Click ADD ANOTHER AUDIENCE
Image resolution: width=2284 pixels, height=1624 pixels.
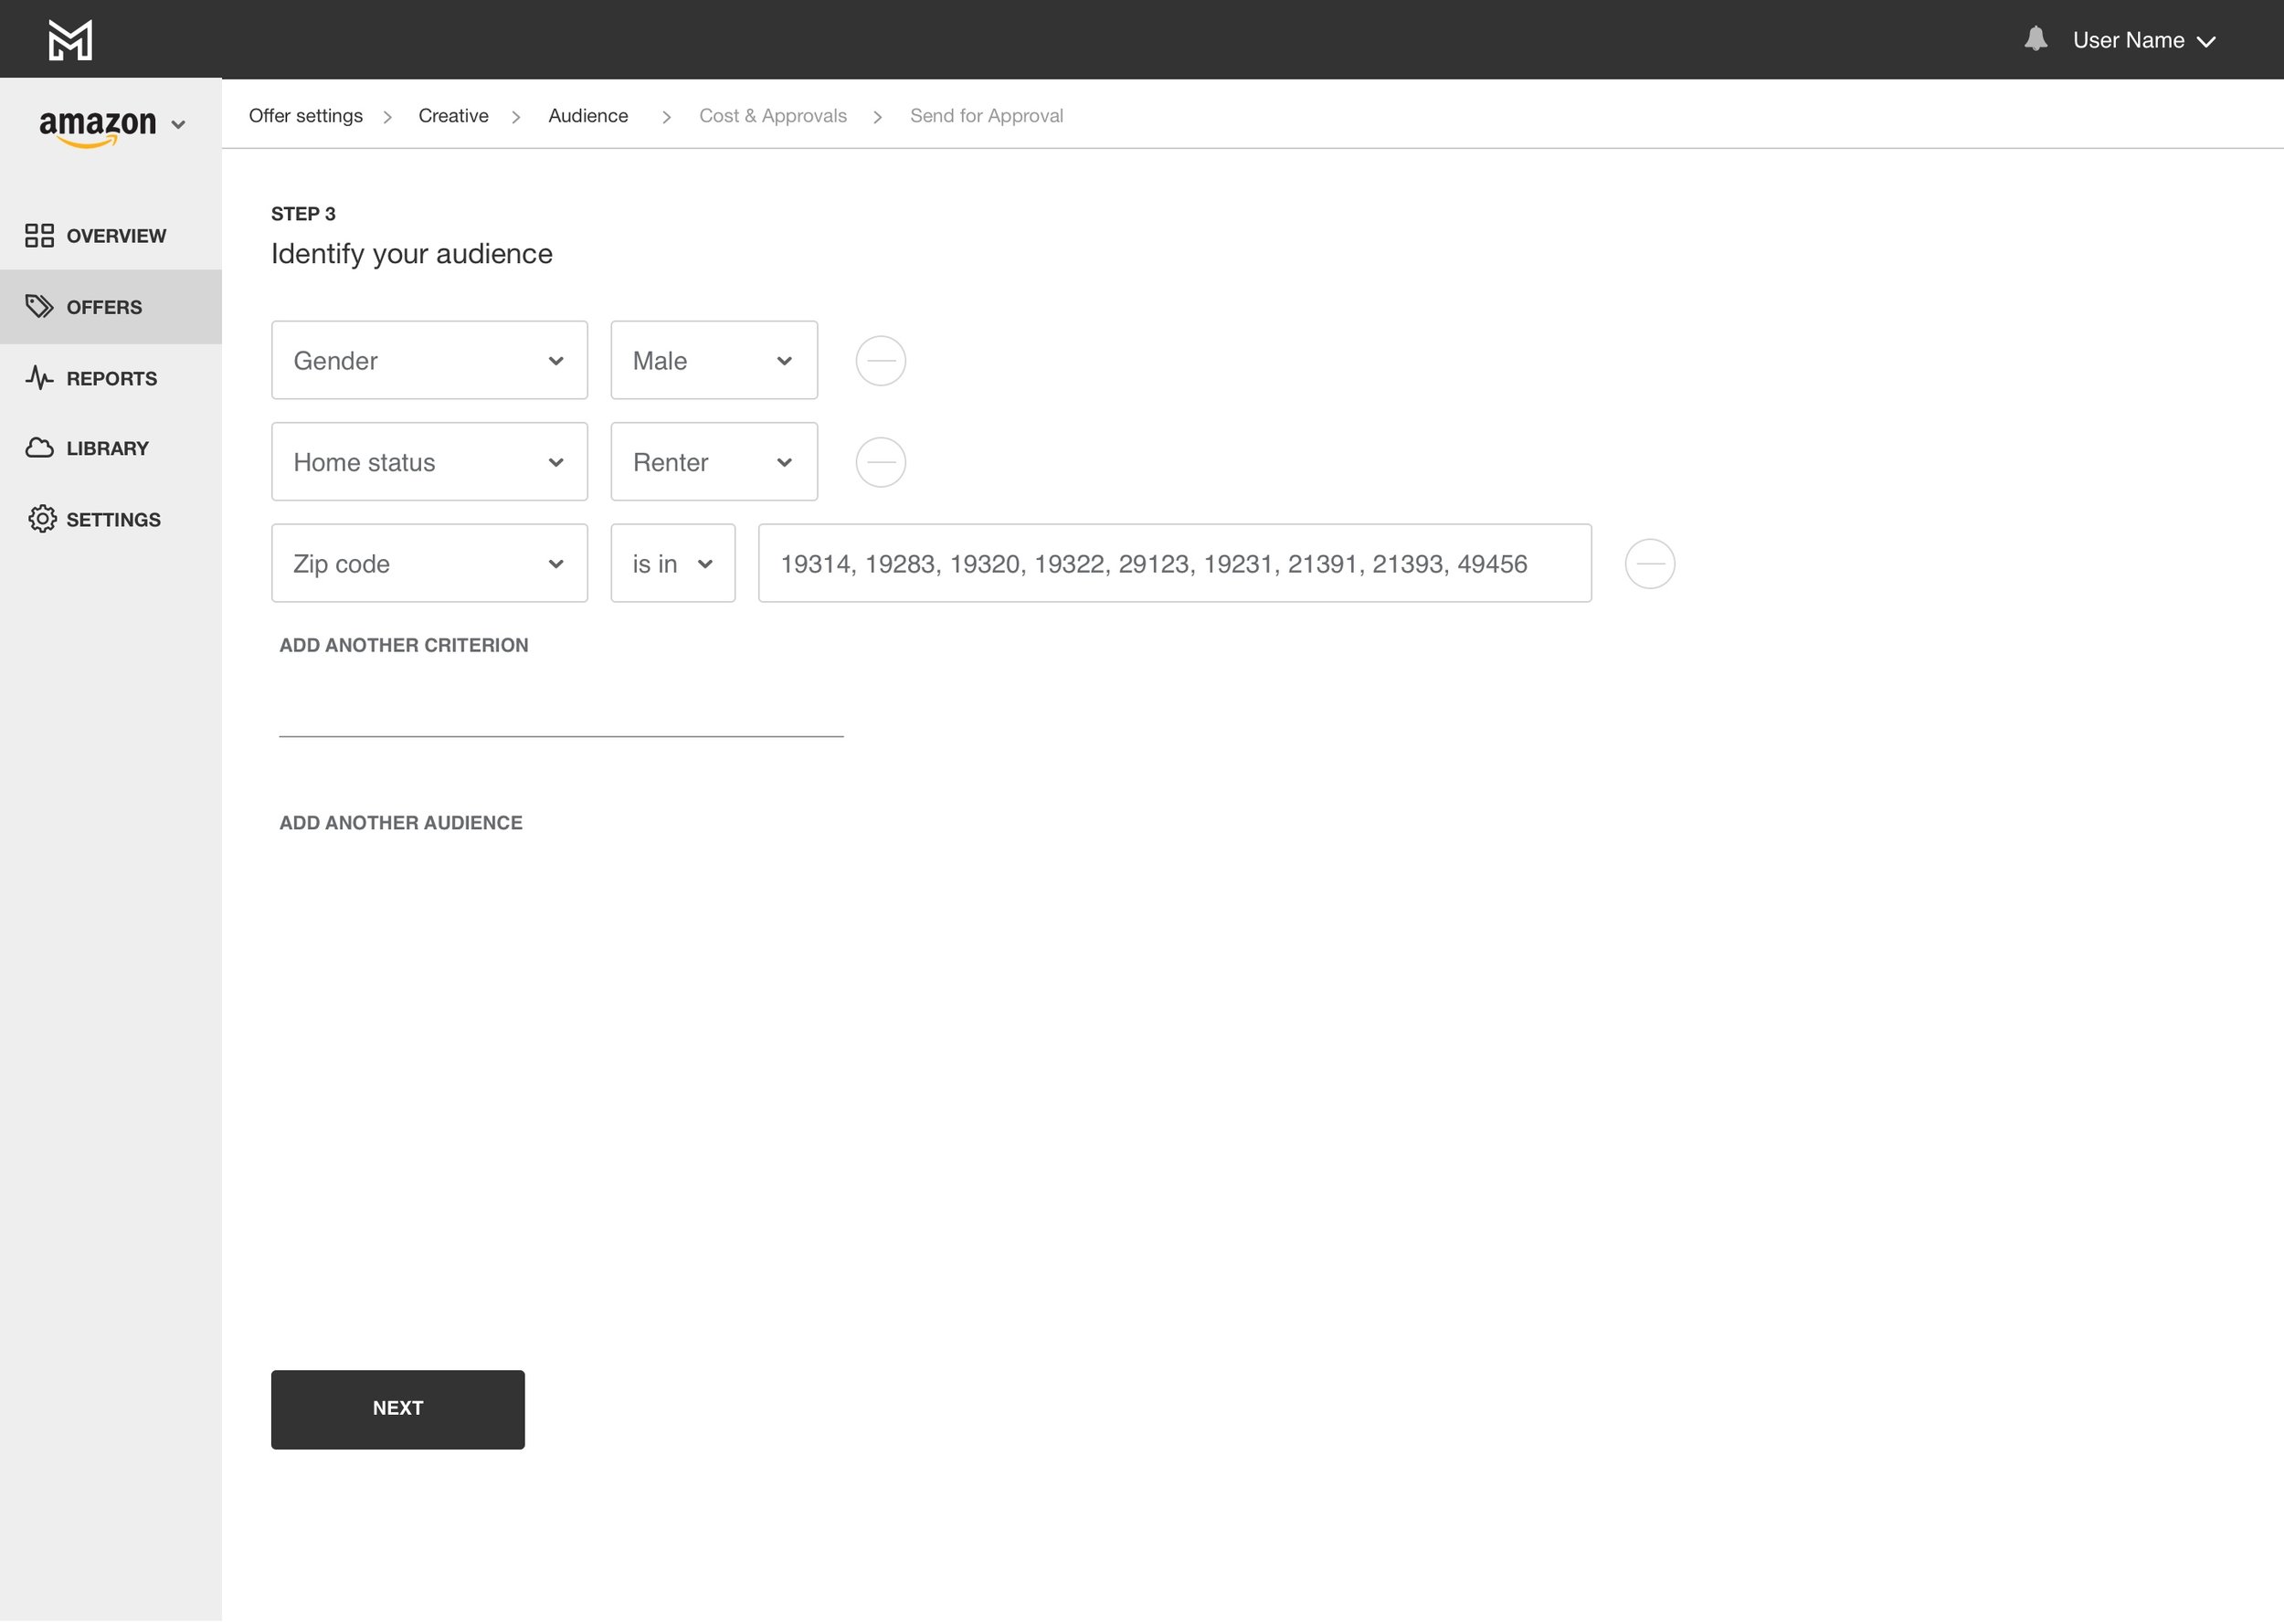[x=401, y=823]
